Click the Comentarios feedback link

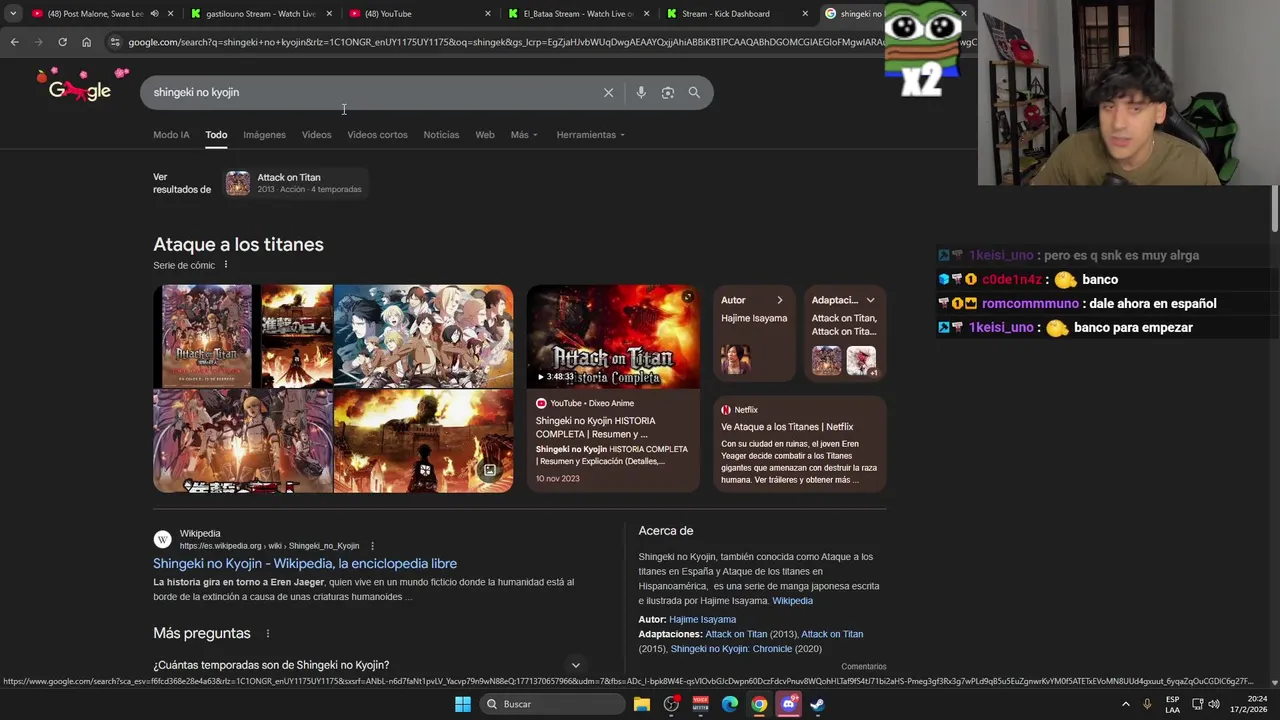[863, 667]
